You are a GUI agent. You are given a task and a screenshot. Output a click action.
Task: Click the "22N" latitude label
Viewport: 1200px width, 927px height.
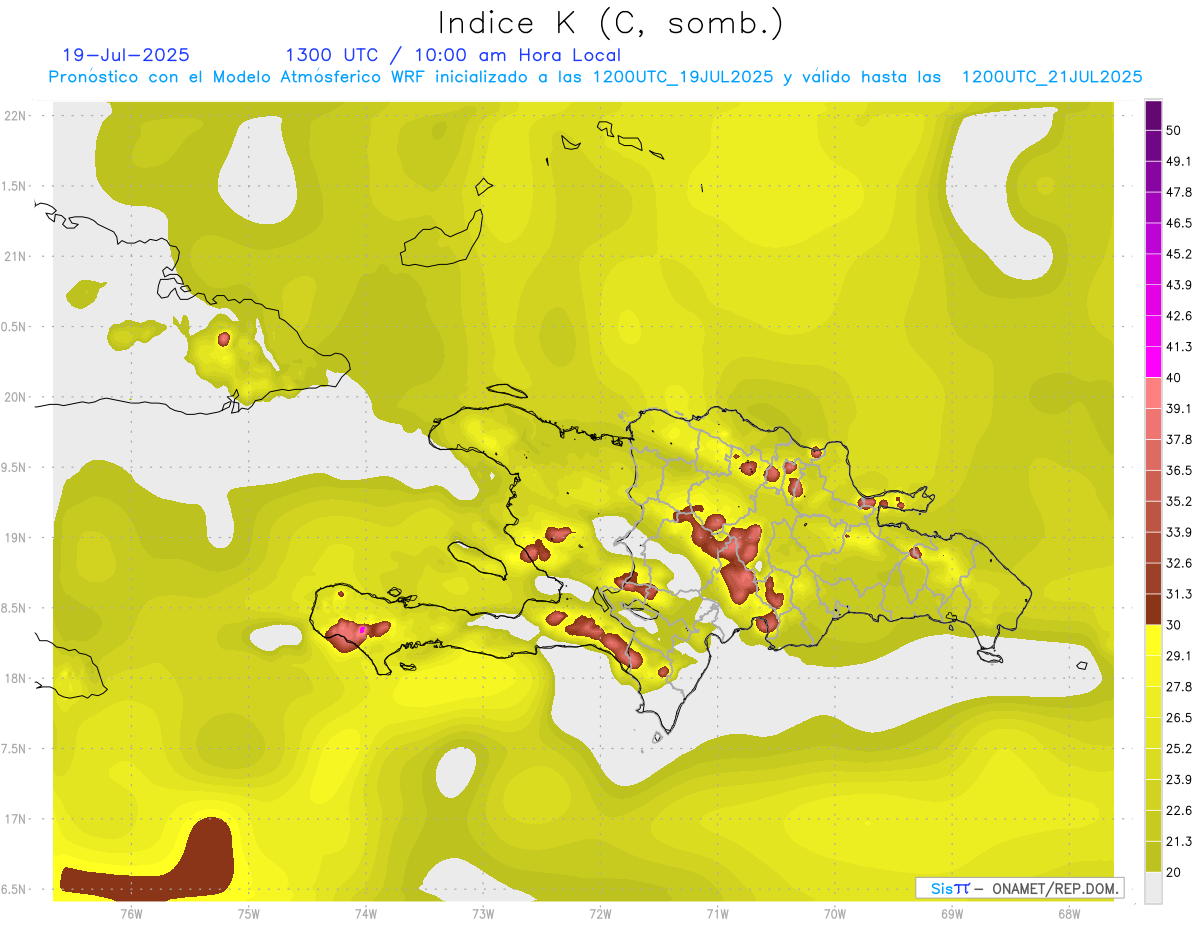click(x=17, y=115)
